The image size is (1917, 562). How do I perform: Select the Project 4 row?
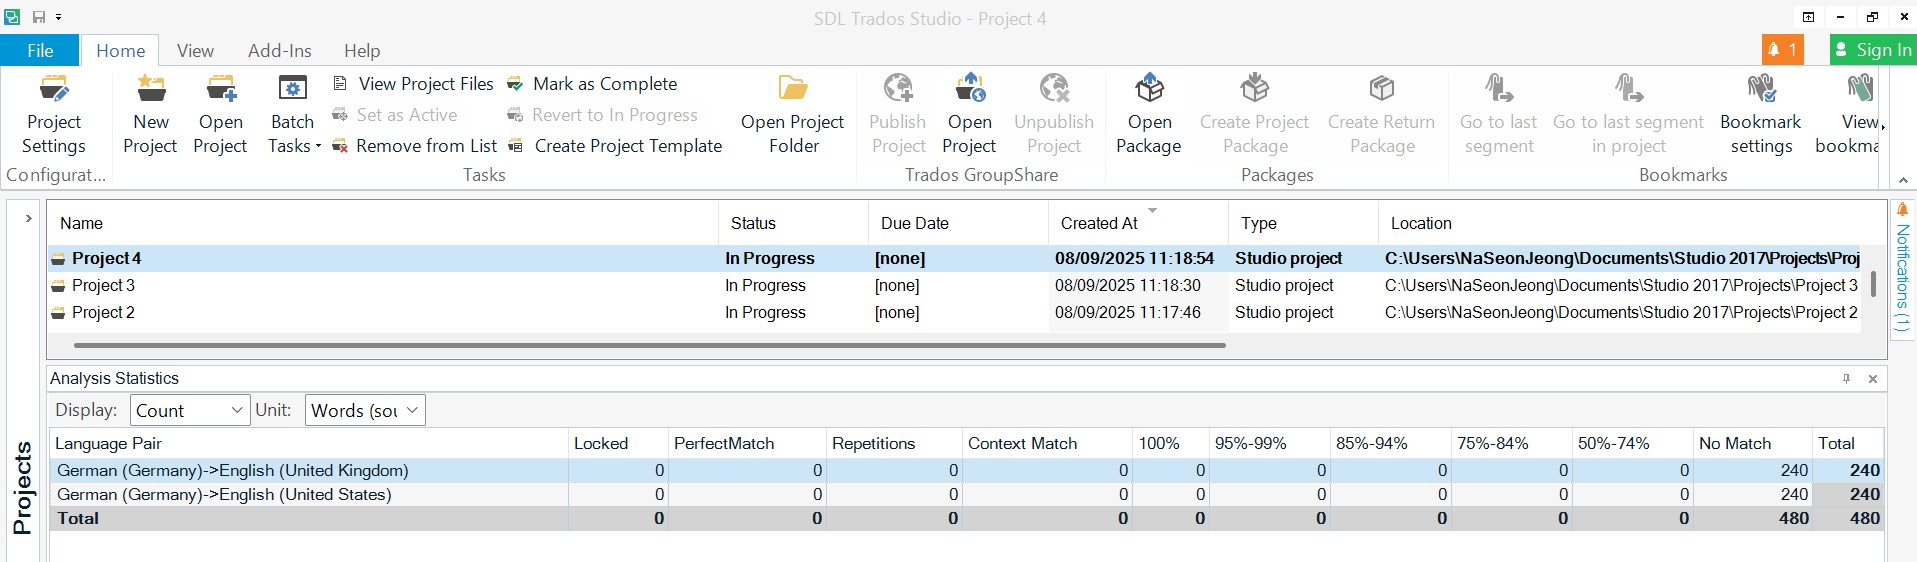tap(954, 258)
